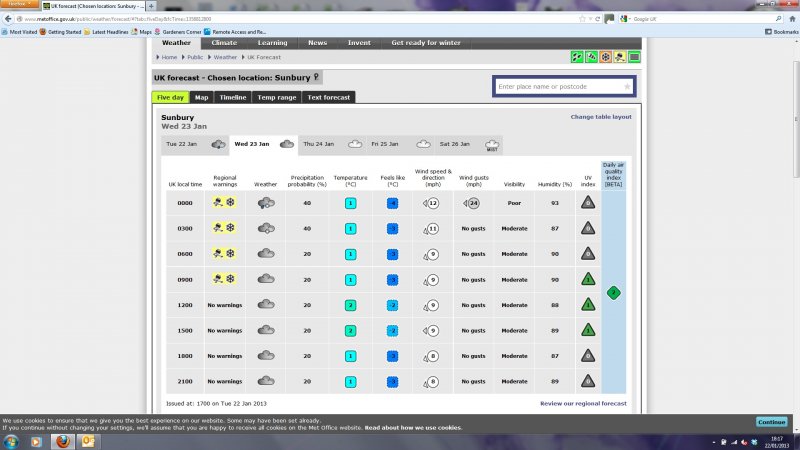Click the yellow warning icons in the 0600 row

coord(224,254)
